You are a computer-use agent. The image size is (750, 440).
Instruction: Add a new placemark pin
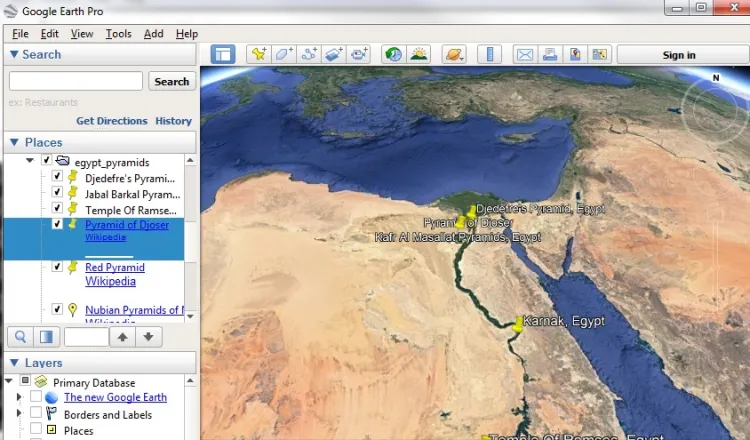(259, 54)
